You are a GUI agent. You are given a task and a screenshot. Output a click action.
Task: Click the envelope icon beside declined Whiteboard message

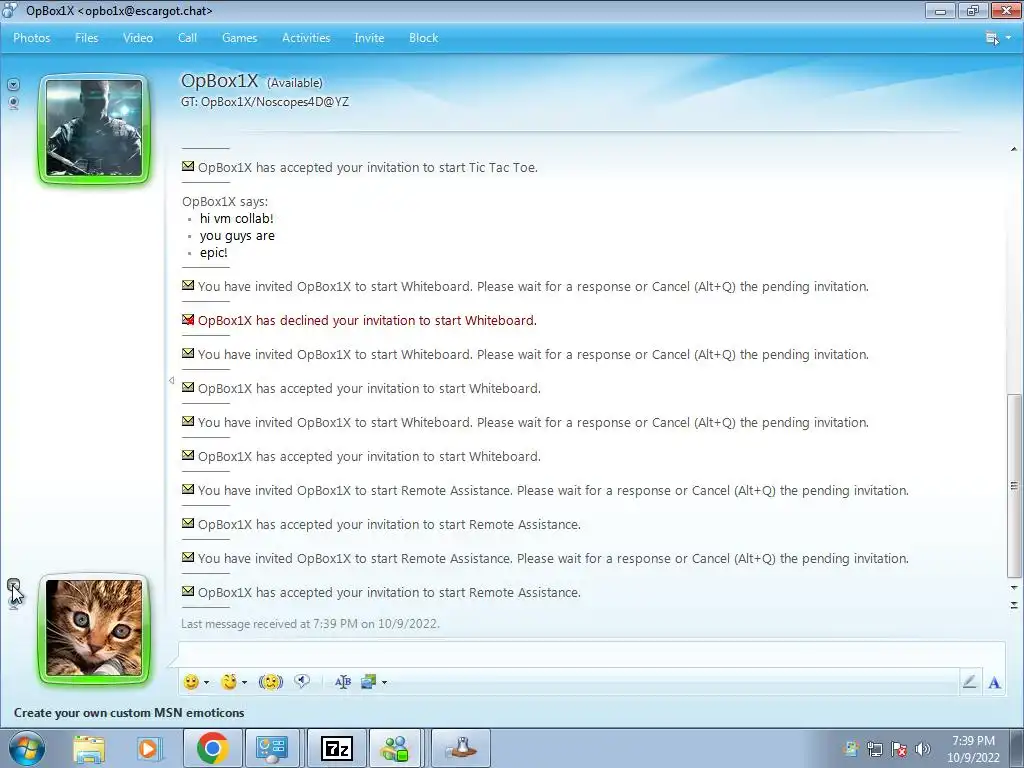pyautogui.click(x=188, y=320)
